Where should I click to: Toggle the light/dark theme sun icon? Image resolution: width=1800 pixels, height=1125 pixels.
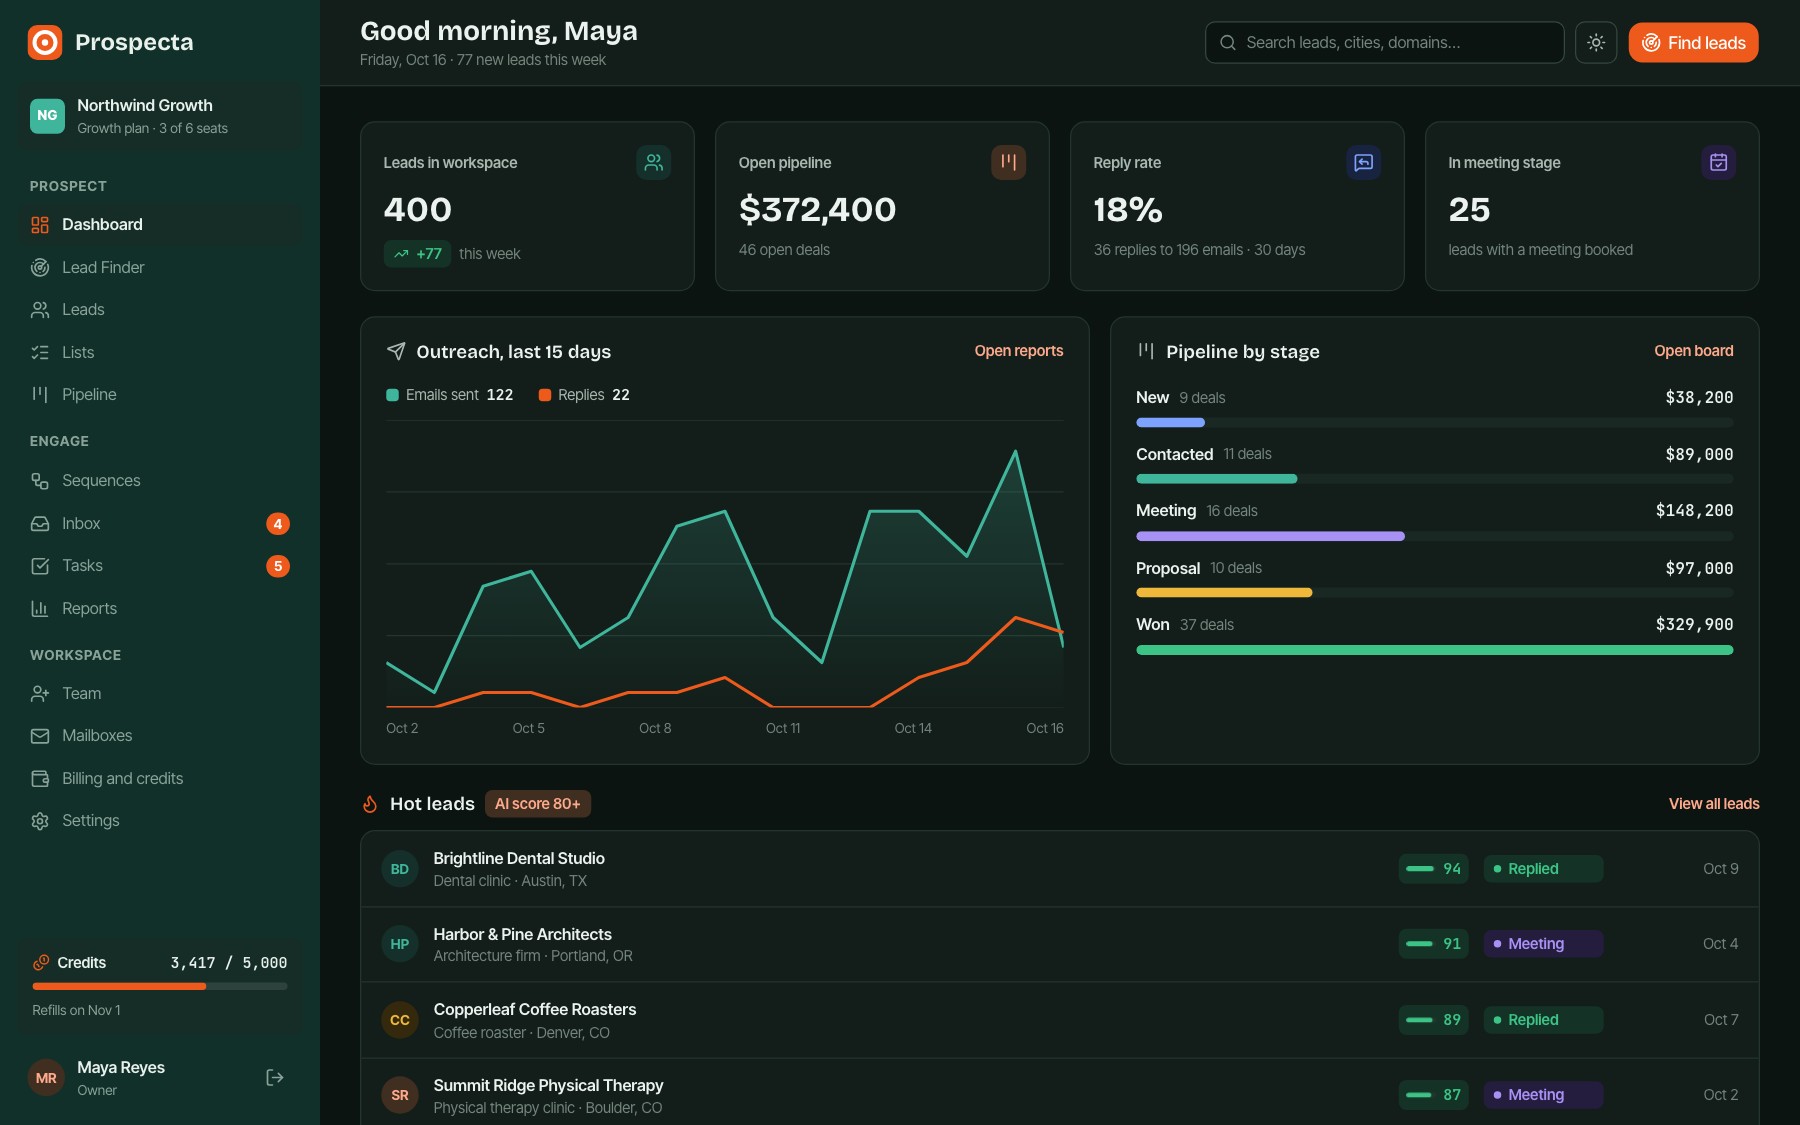(1596, 43)
